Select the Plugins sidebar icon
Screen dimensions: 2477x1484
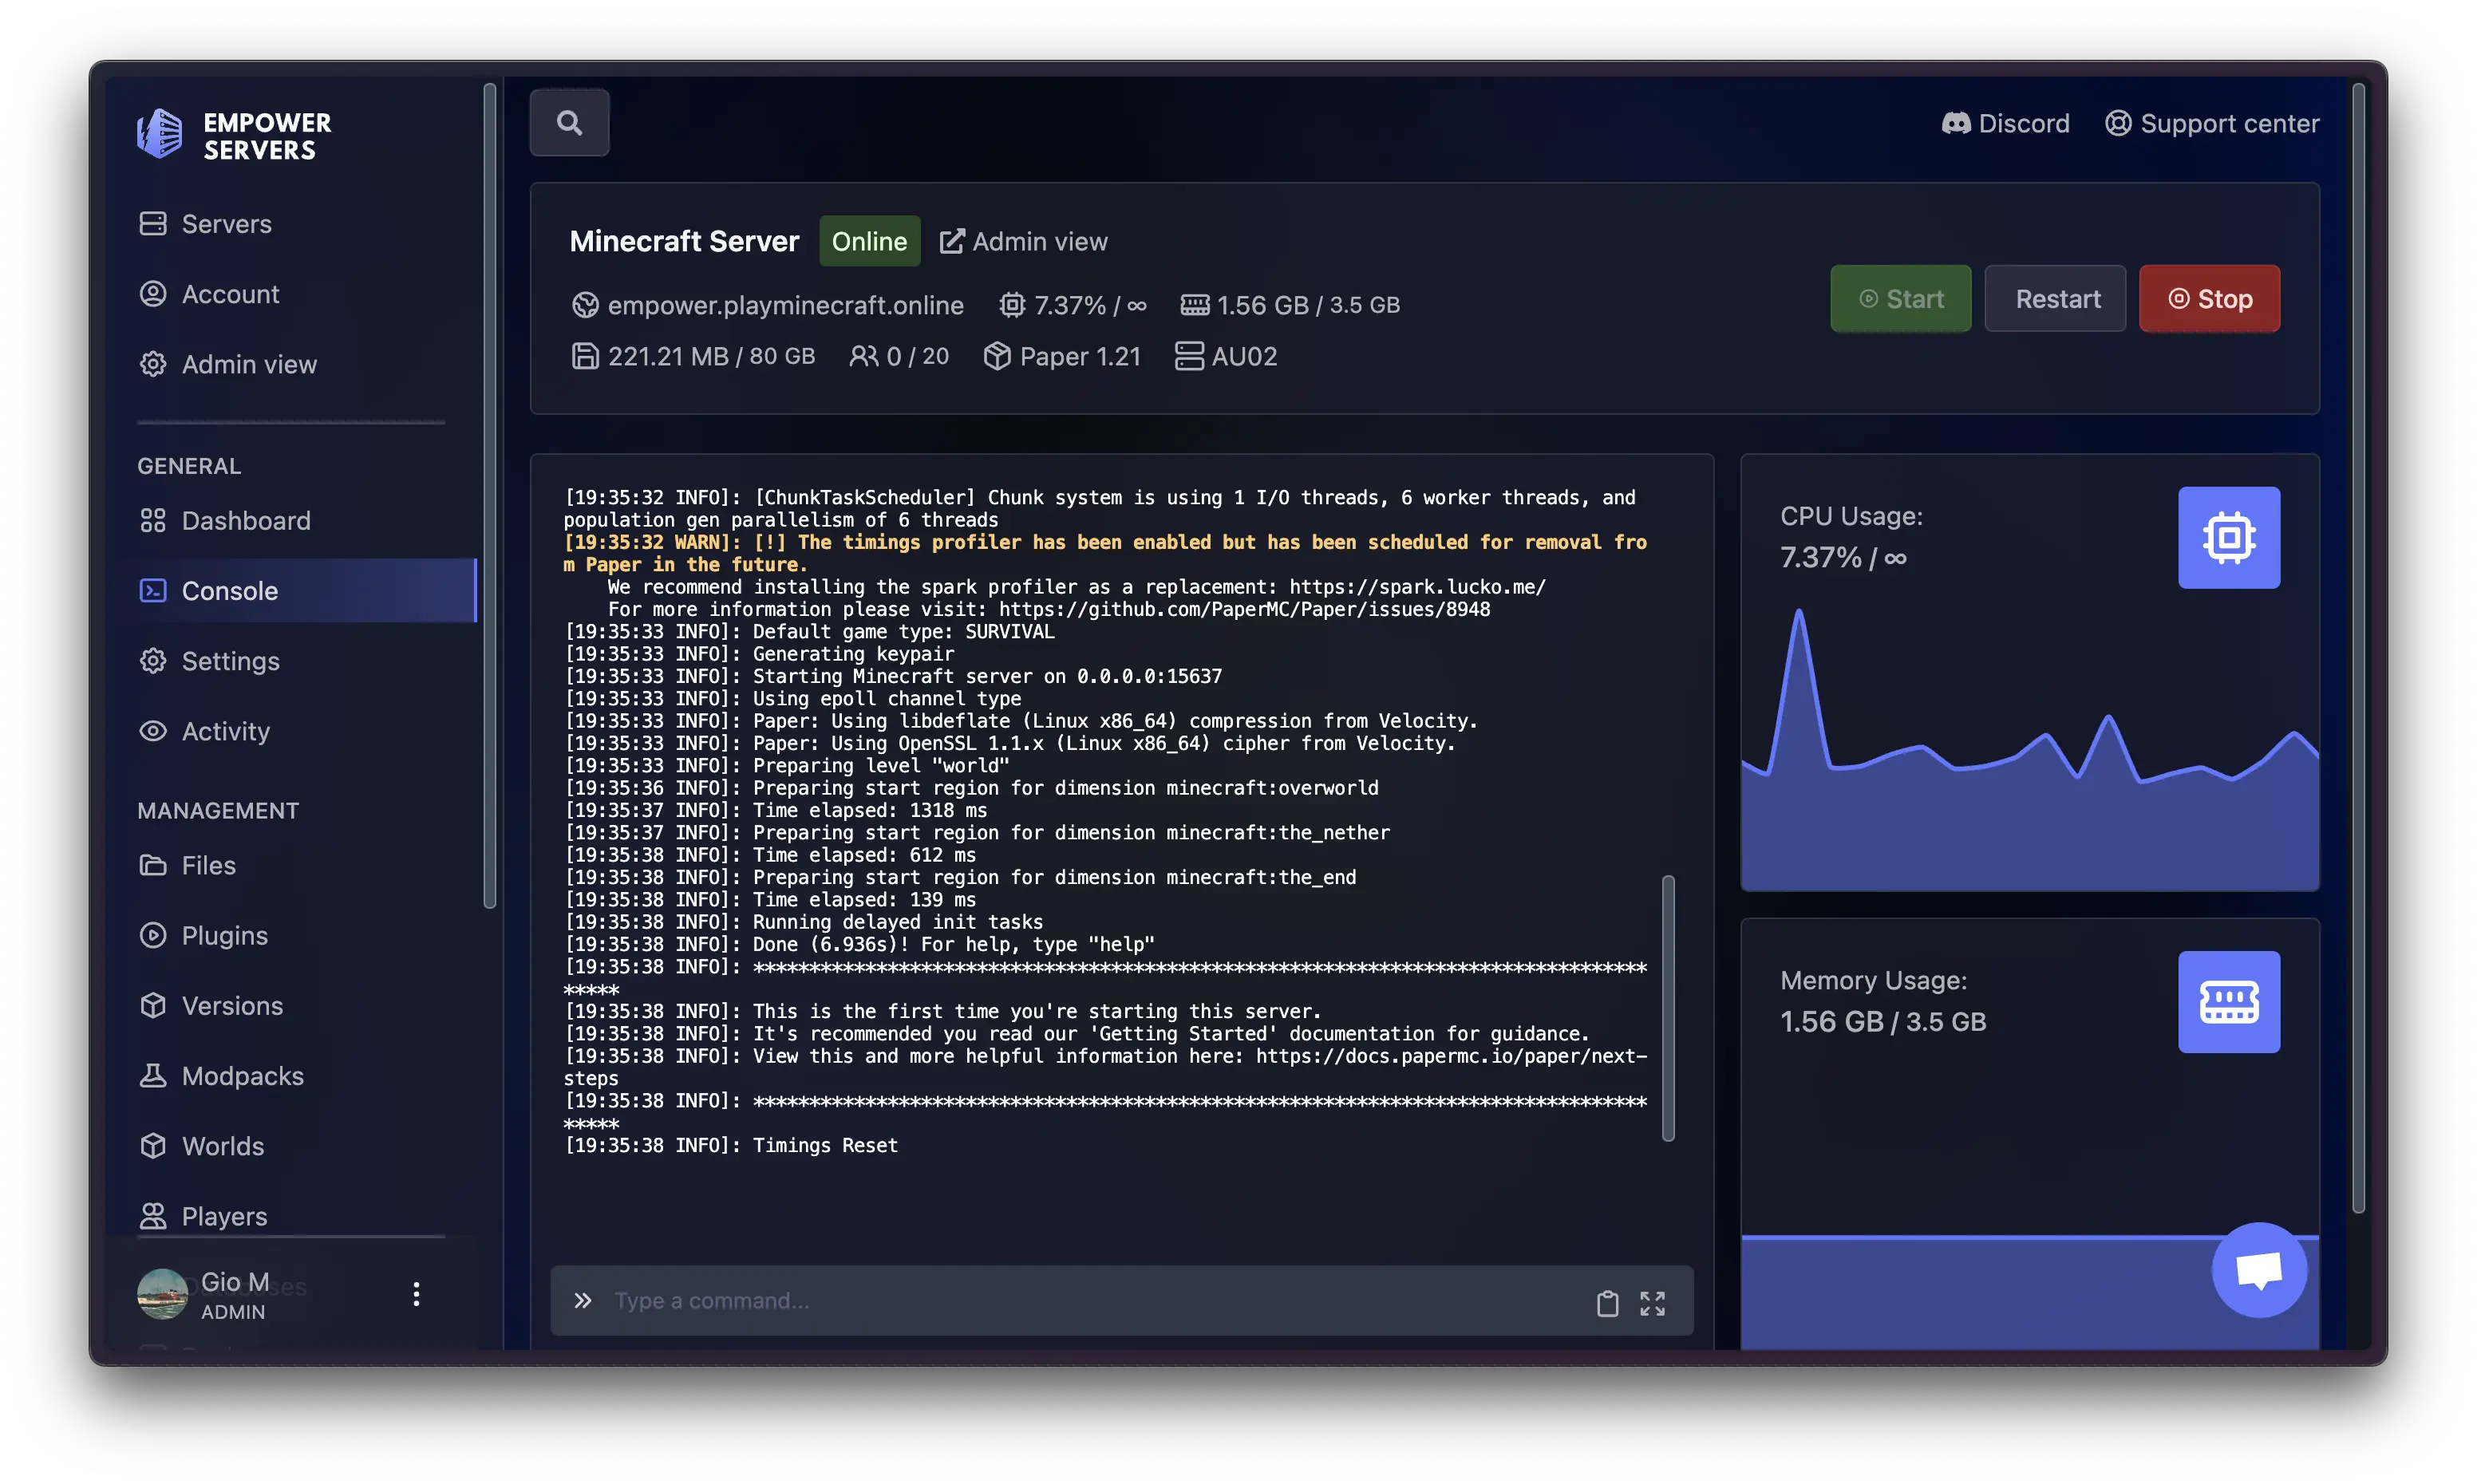pyautogui.click(x=153, y=935)
